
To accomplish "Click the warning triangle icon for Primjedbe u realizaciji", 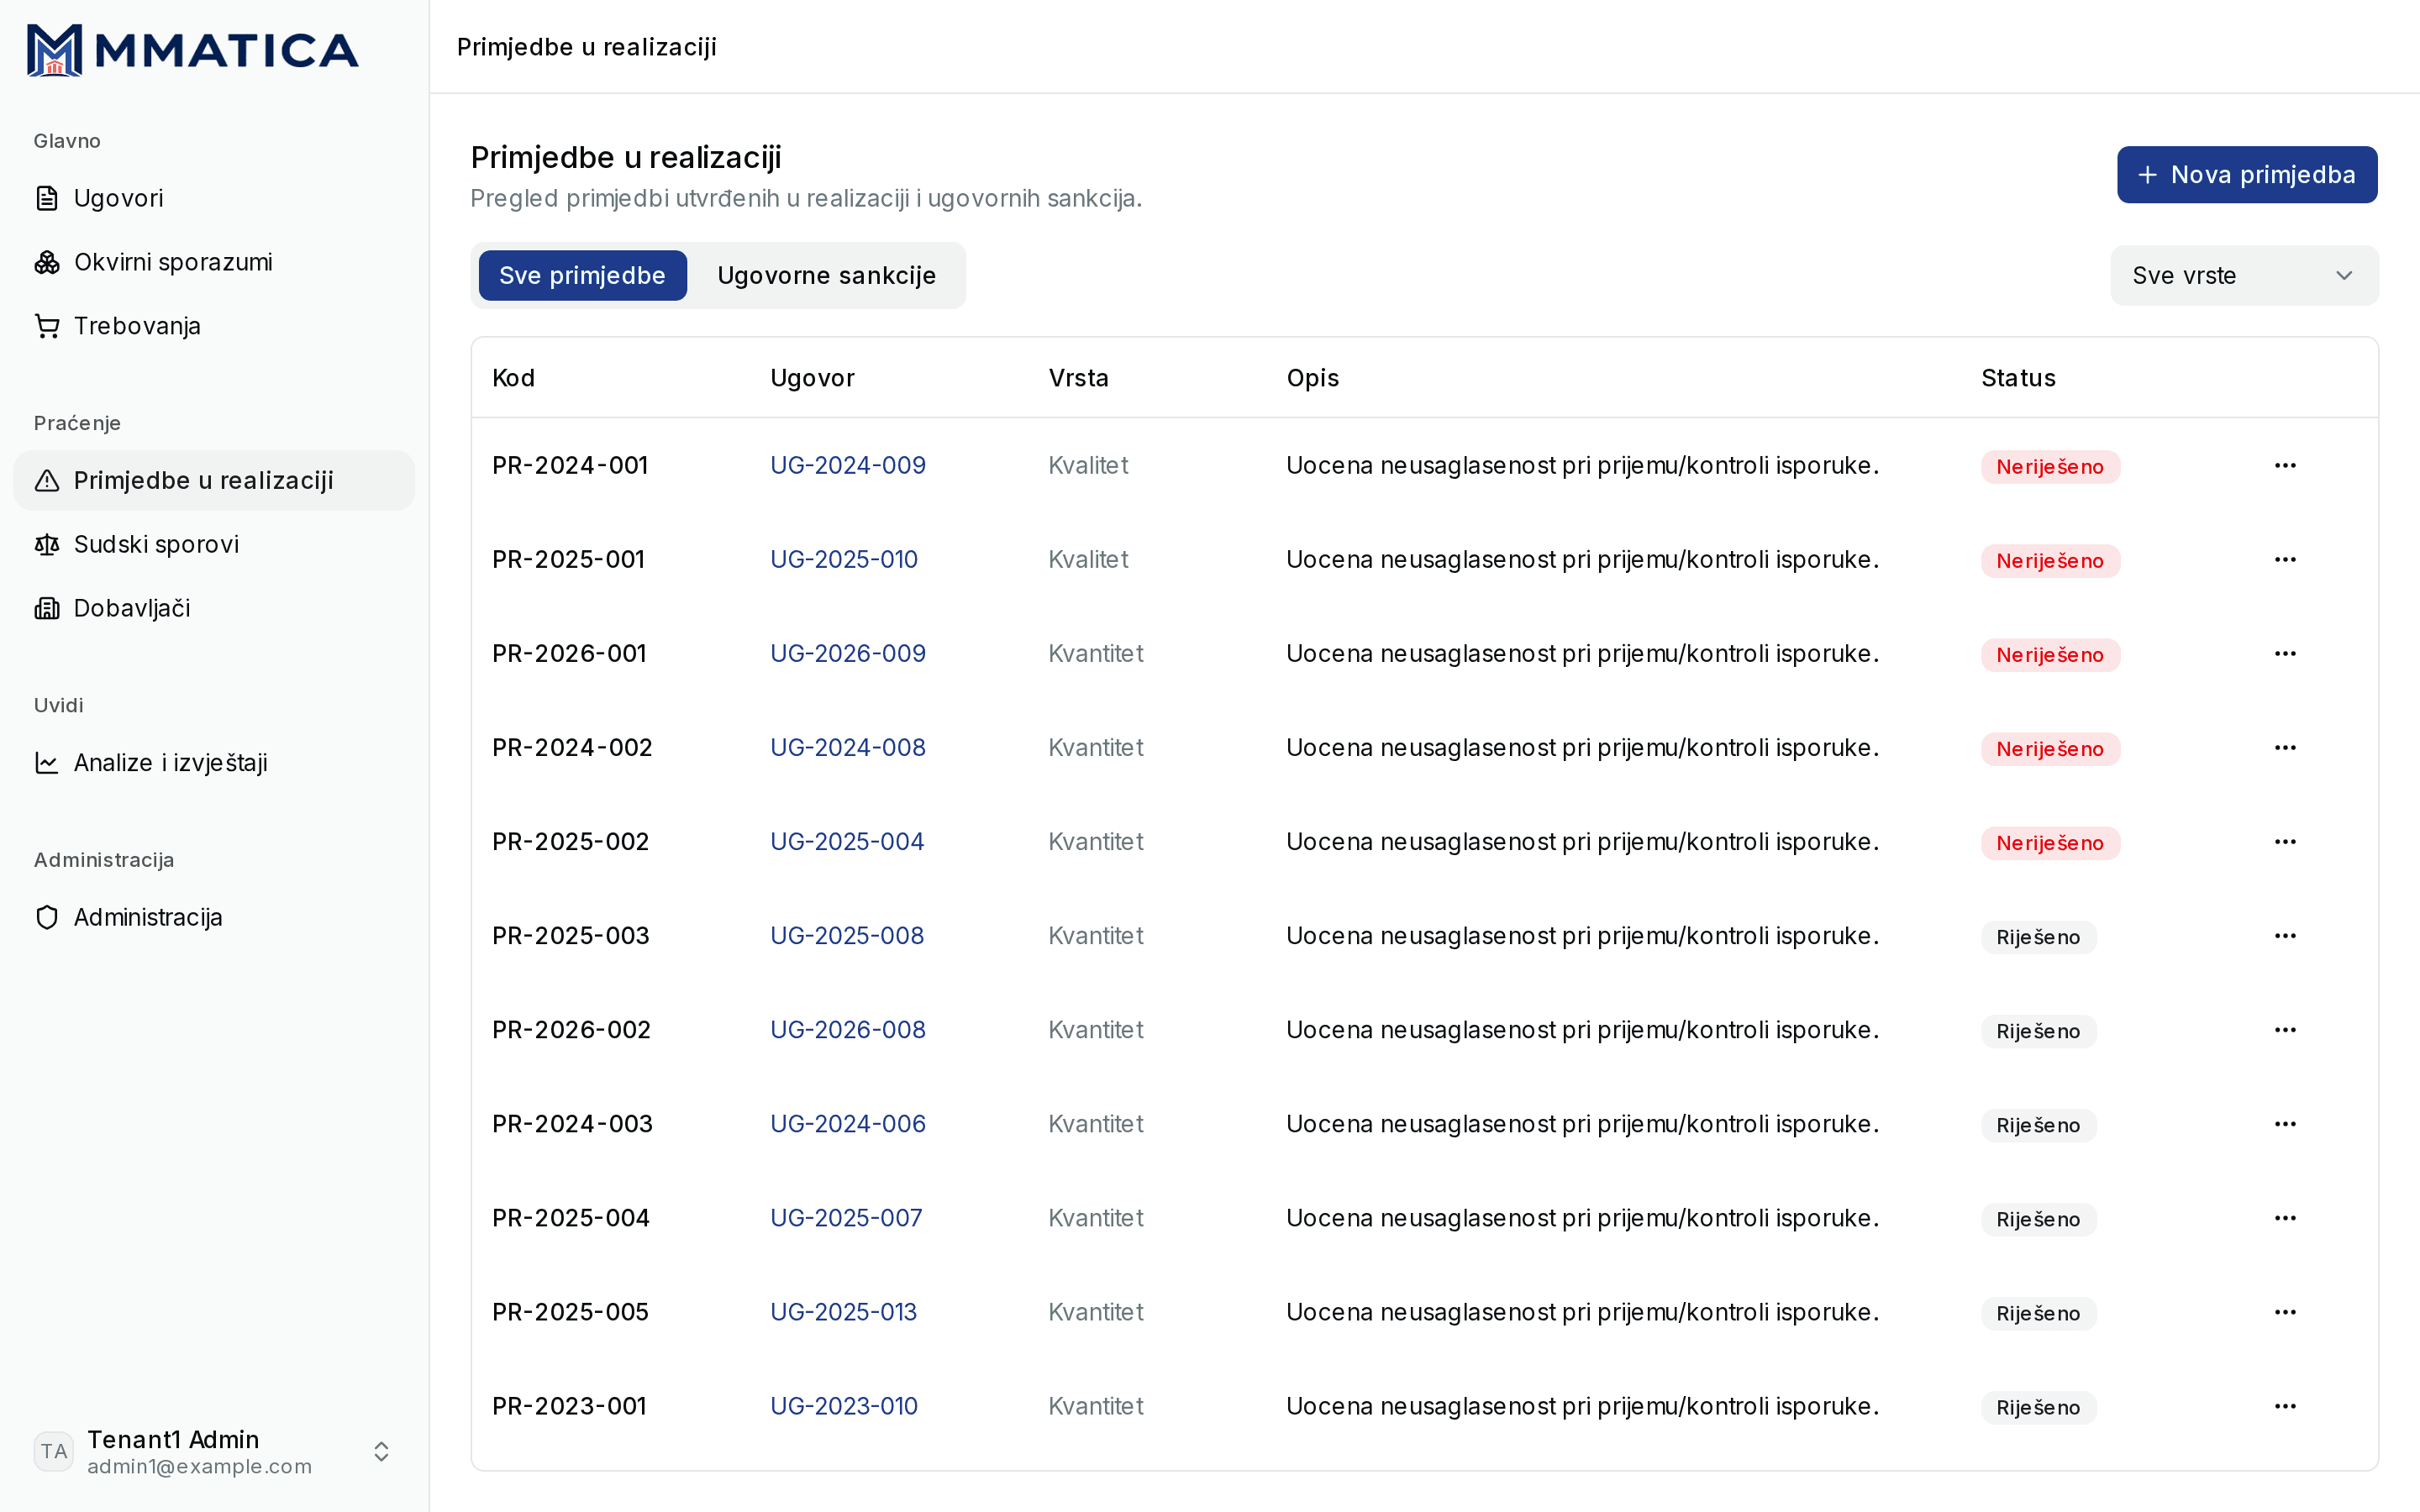I will (47, 481).
